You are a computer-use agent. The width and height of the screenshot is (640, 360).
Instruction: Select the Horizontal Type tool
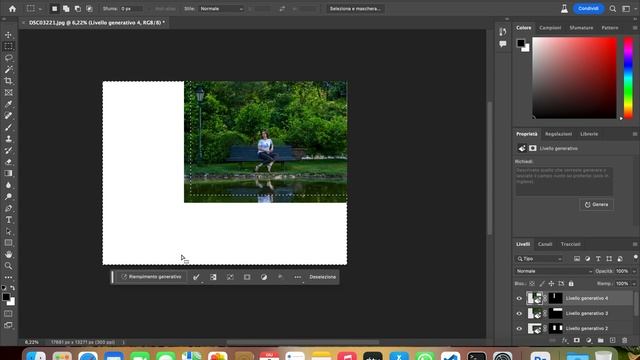pos(8,220)
